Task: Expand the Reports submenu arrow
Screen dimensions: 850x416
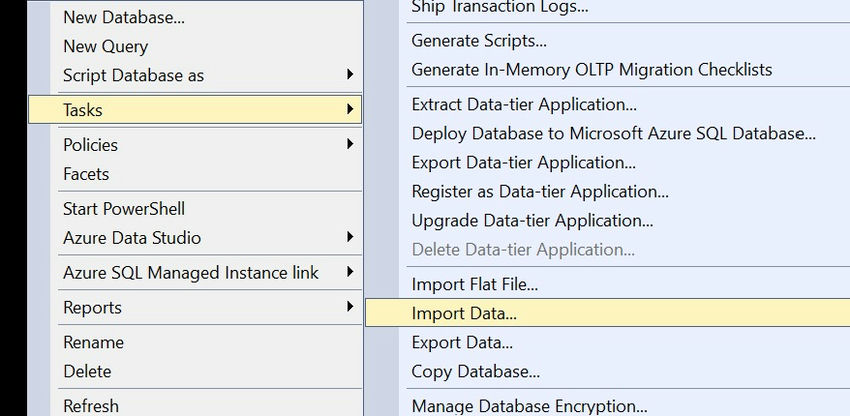Action: click(x=350, y=307)
